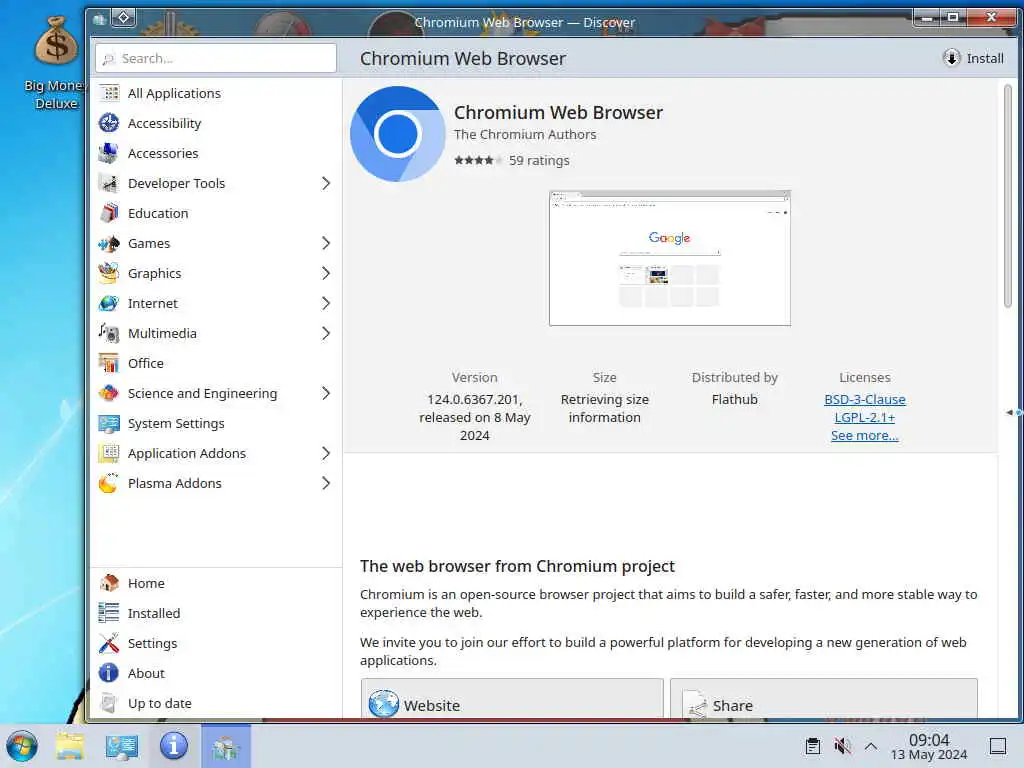
Task: Open the clipboard tray icon
Action: click(x=813, y=746)
